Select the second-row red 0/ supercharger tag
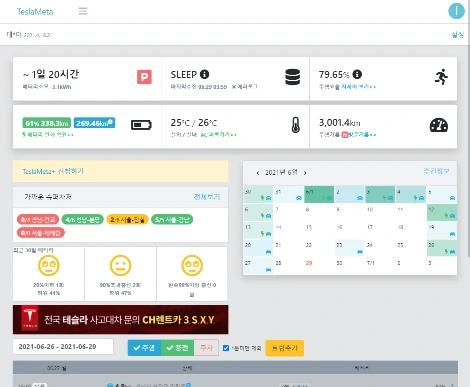 (41, 233)
